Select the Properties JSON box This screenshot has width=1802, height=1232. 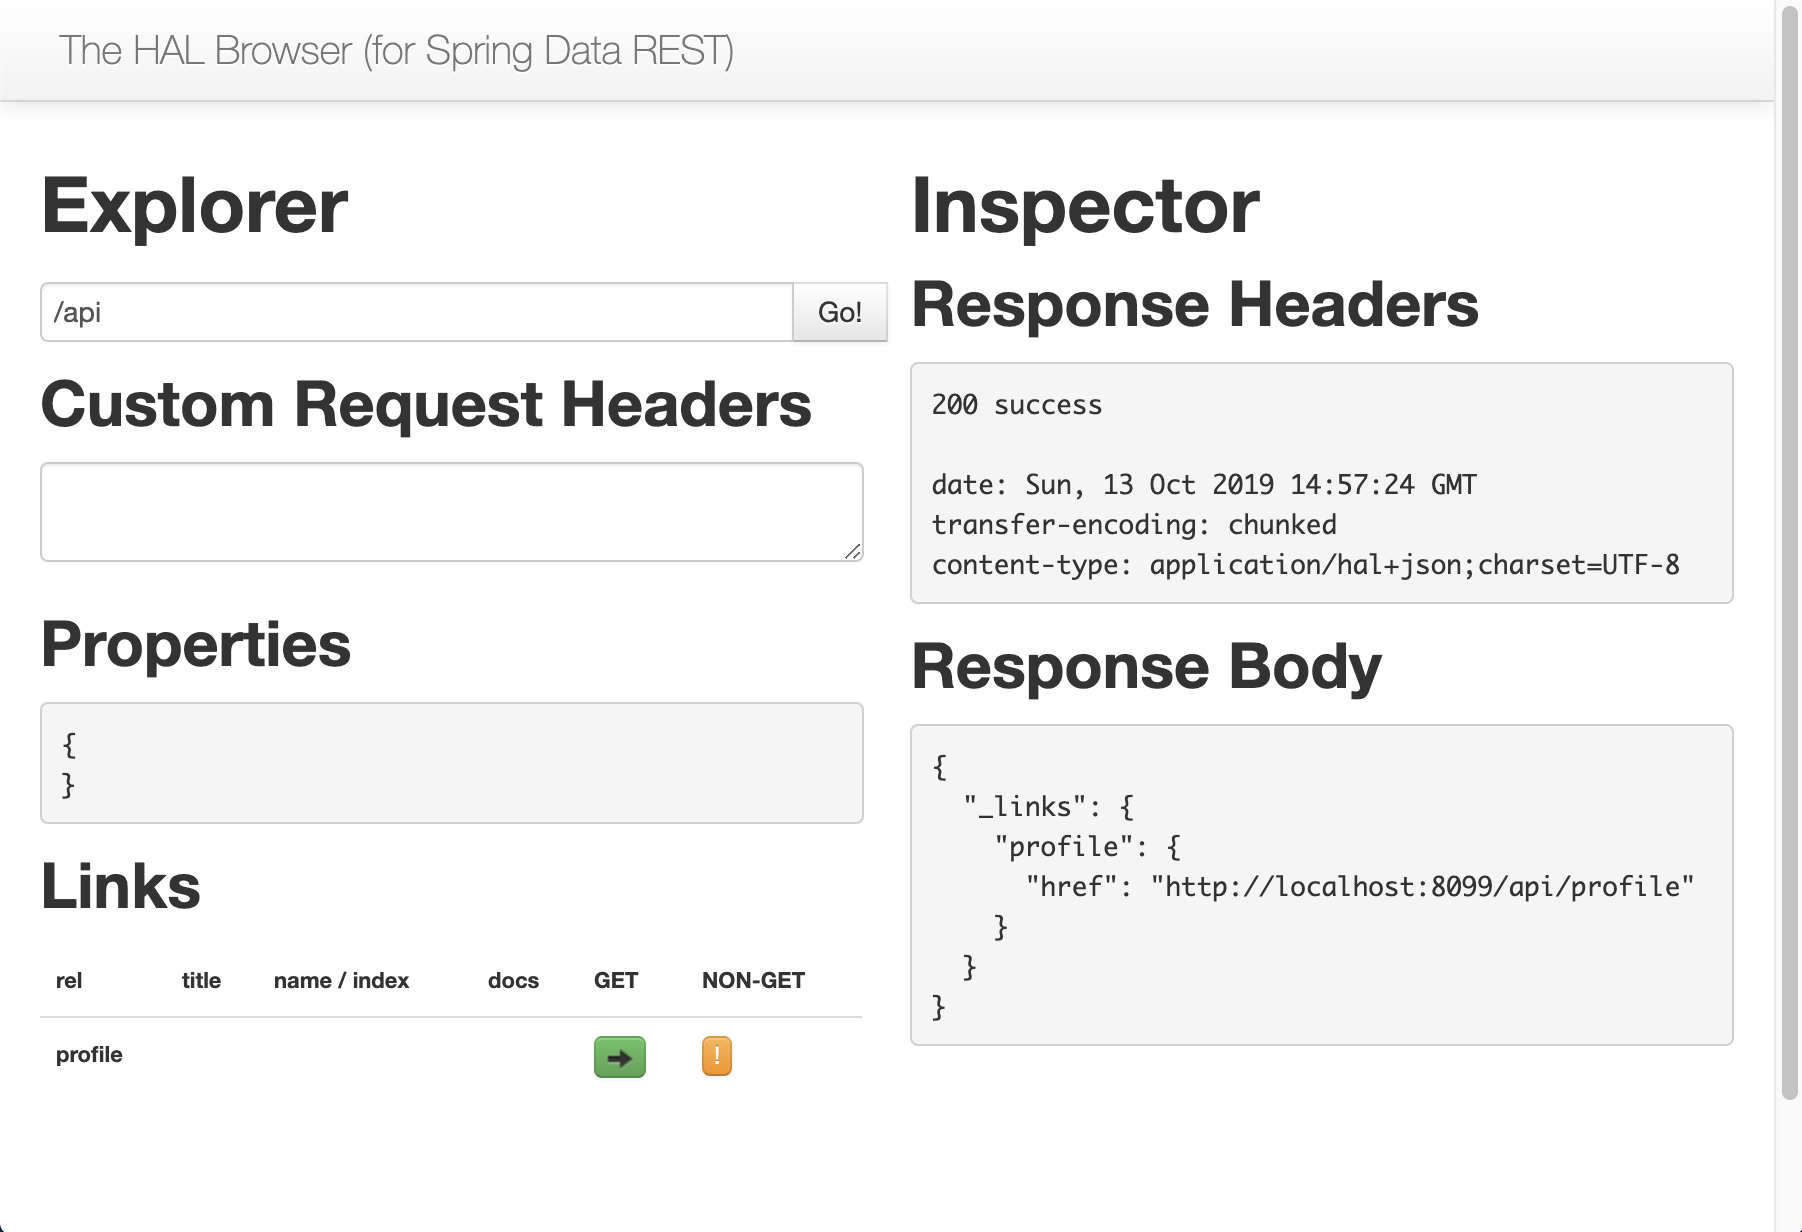point(450,763)
